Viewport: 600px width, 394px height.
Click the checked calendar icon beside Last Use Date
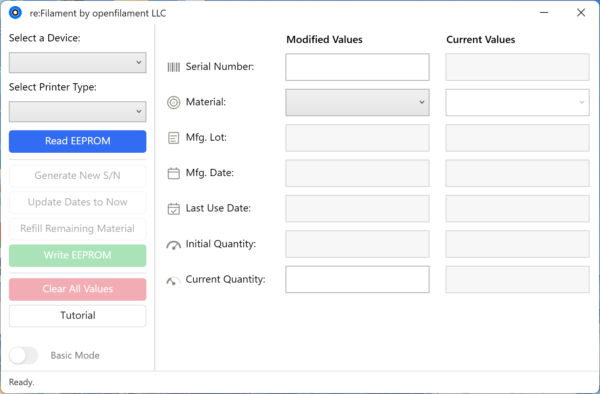click(173, 208)
